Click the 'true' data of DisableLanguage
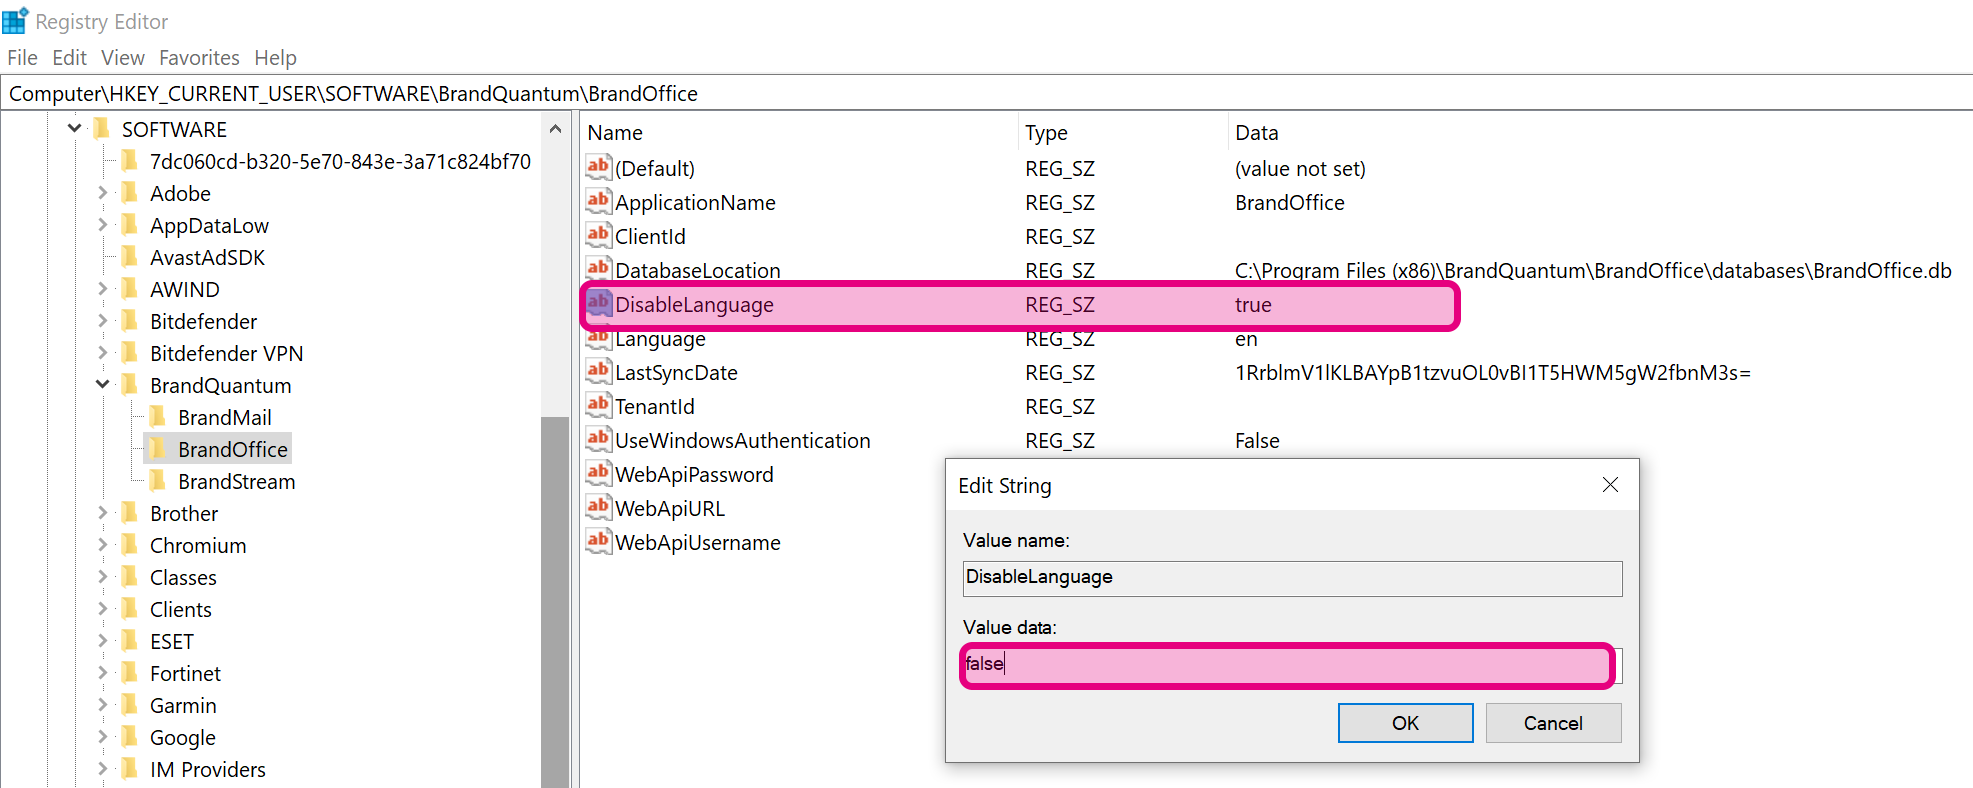Viewport: 1973px width, 788px height. [x=1253, y=305]
